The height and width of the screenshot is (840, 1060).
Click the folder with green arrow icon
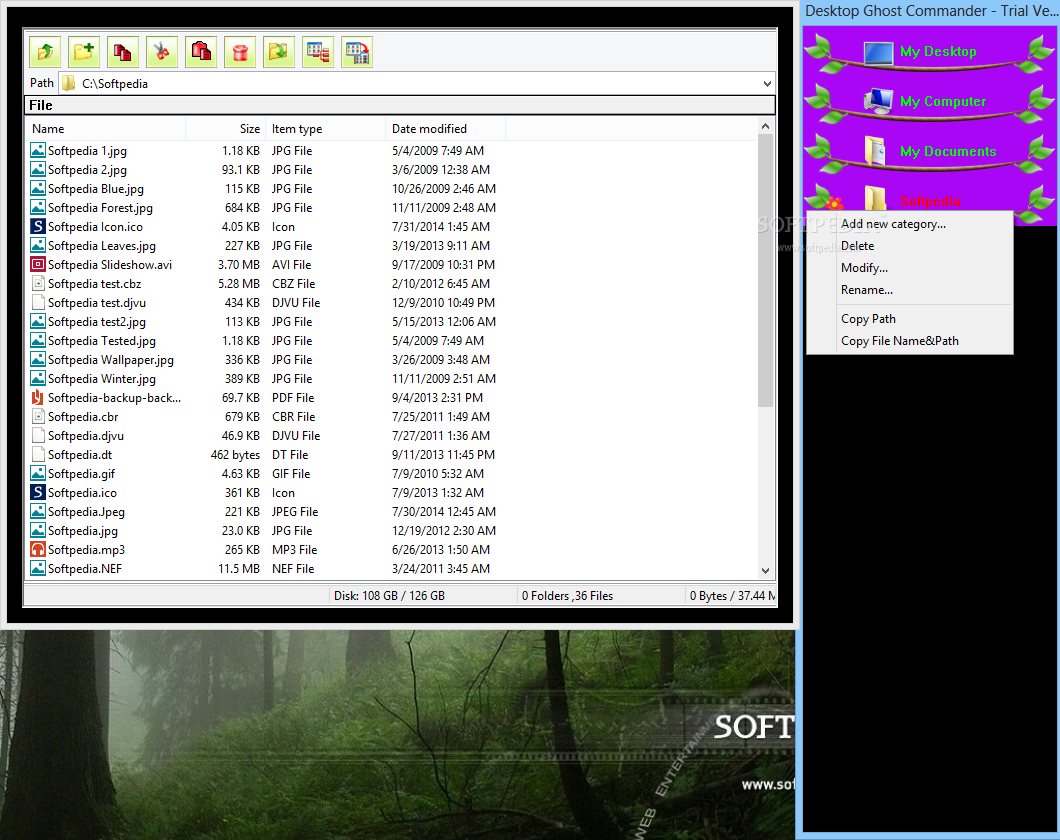tap(279, 52)
